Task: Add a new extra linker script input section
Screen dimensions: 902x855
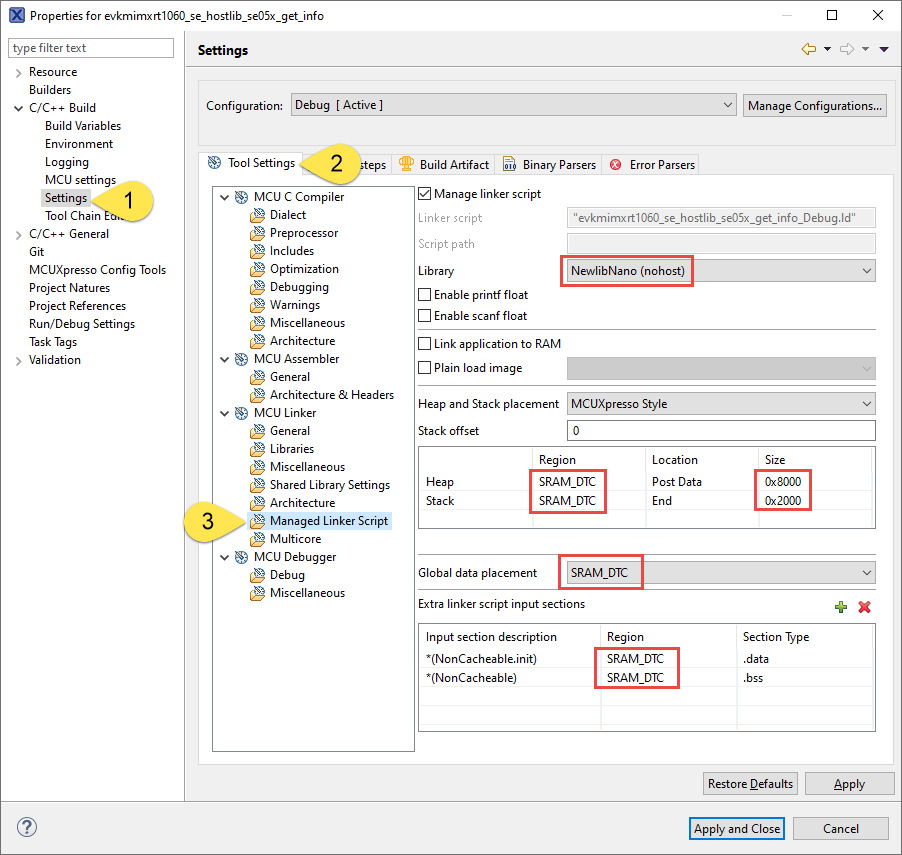Action: tap(840, 607)
